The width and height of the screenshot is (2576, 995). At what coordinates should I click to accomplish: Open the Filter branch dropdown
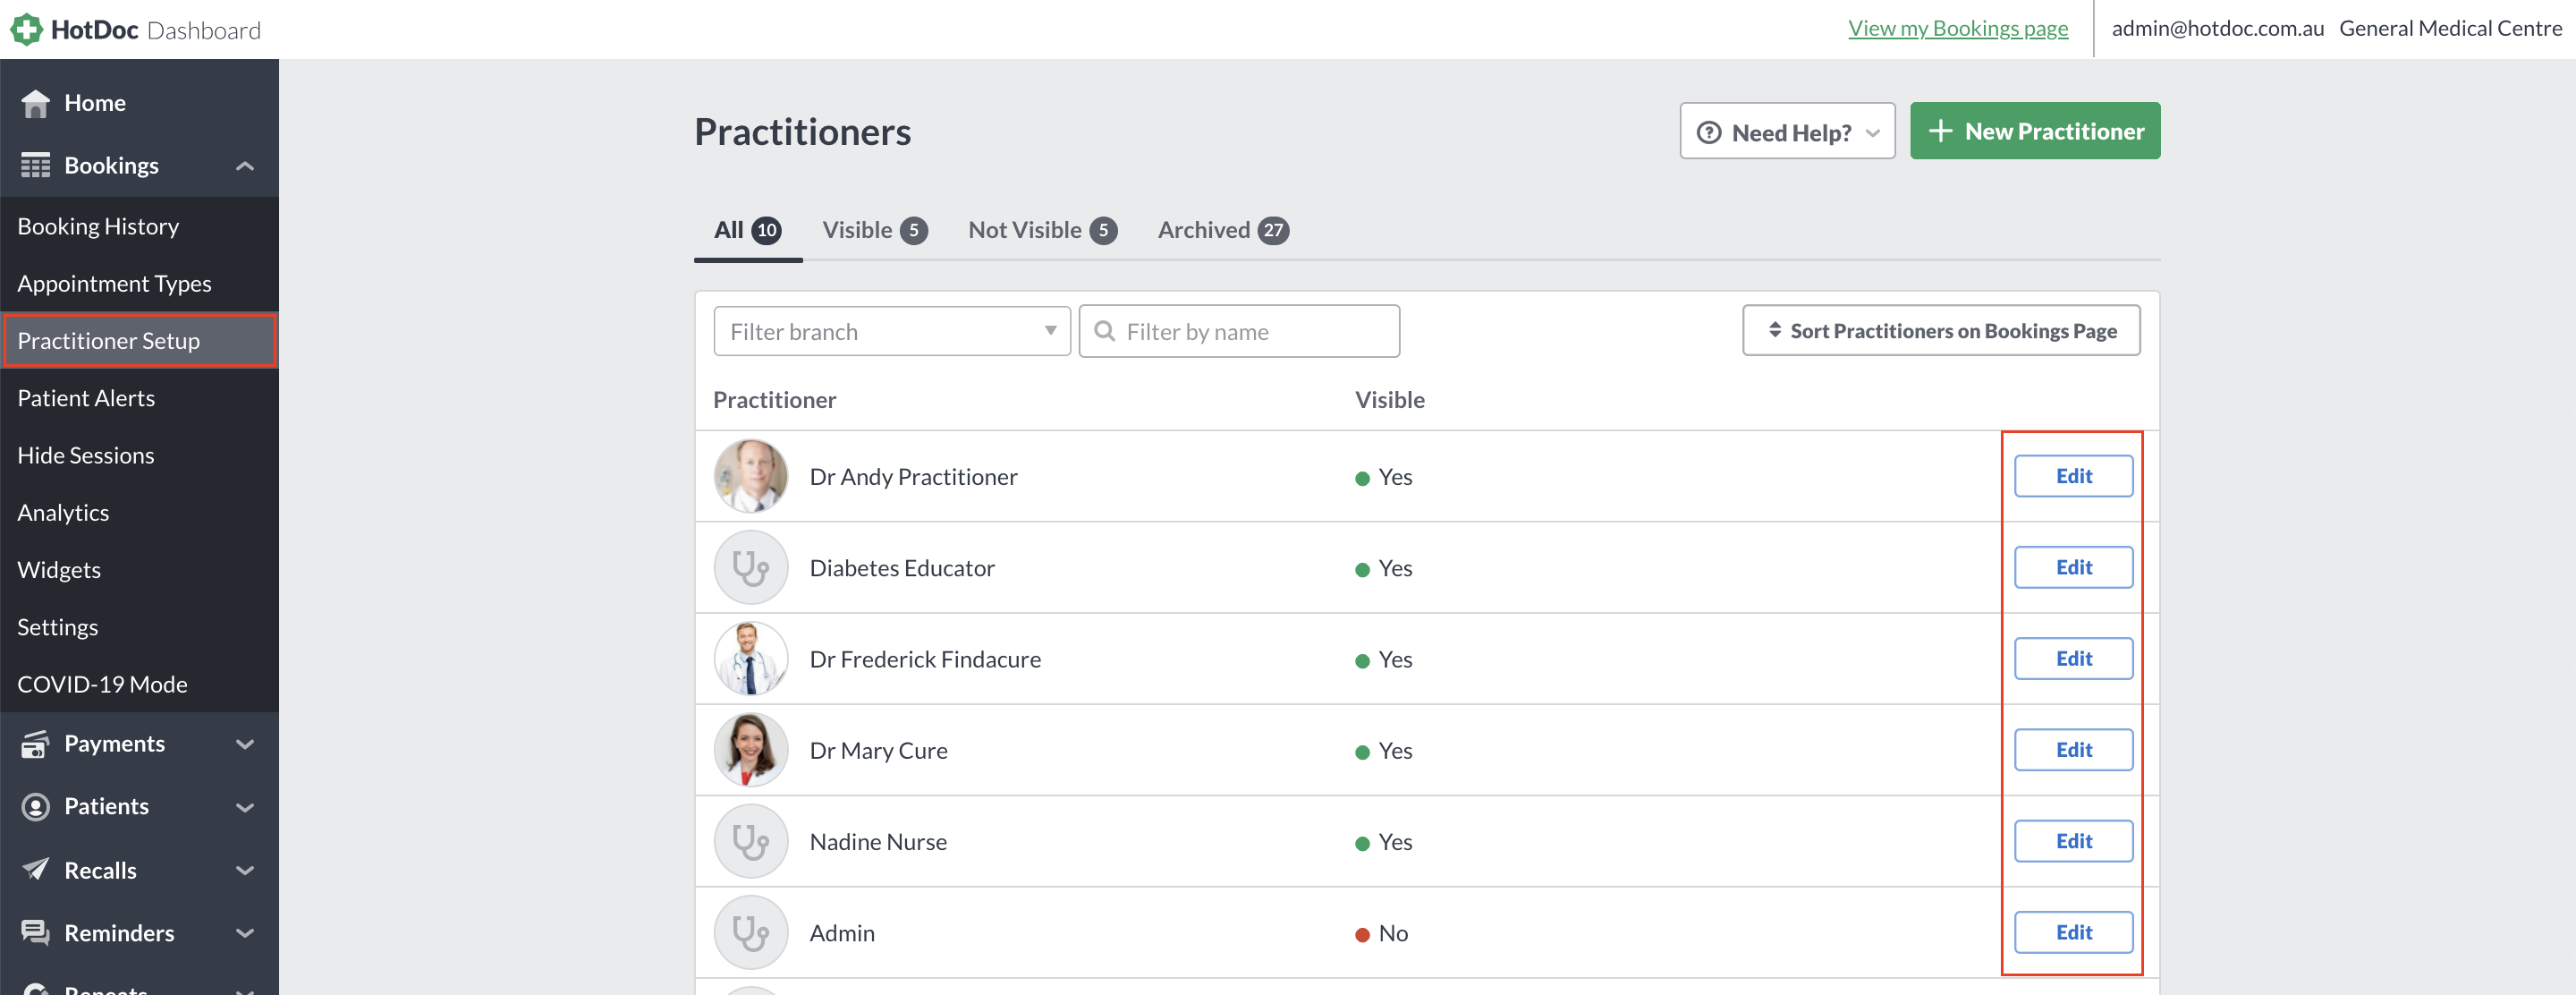pyautogui.click(x=892, y=331)
